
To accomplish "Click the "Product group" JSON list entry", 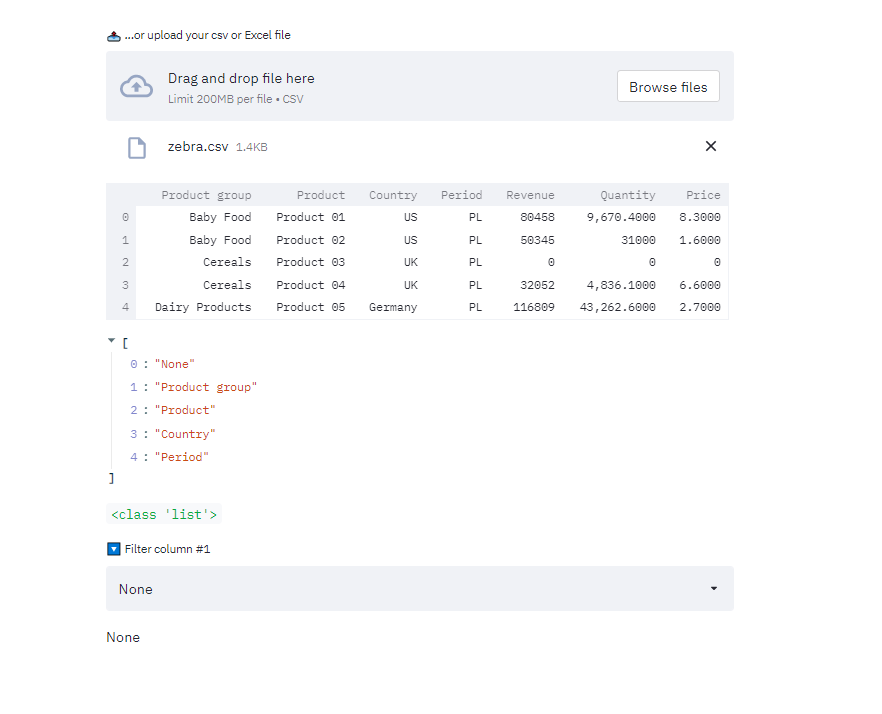I will click(205, 387).
